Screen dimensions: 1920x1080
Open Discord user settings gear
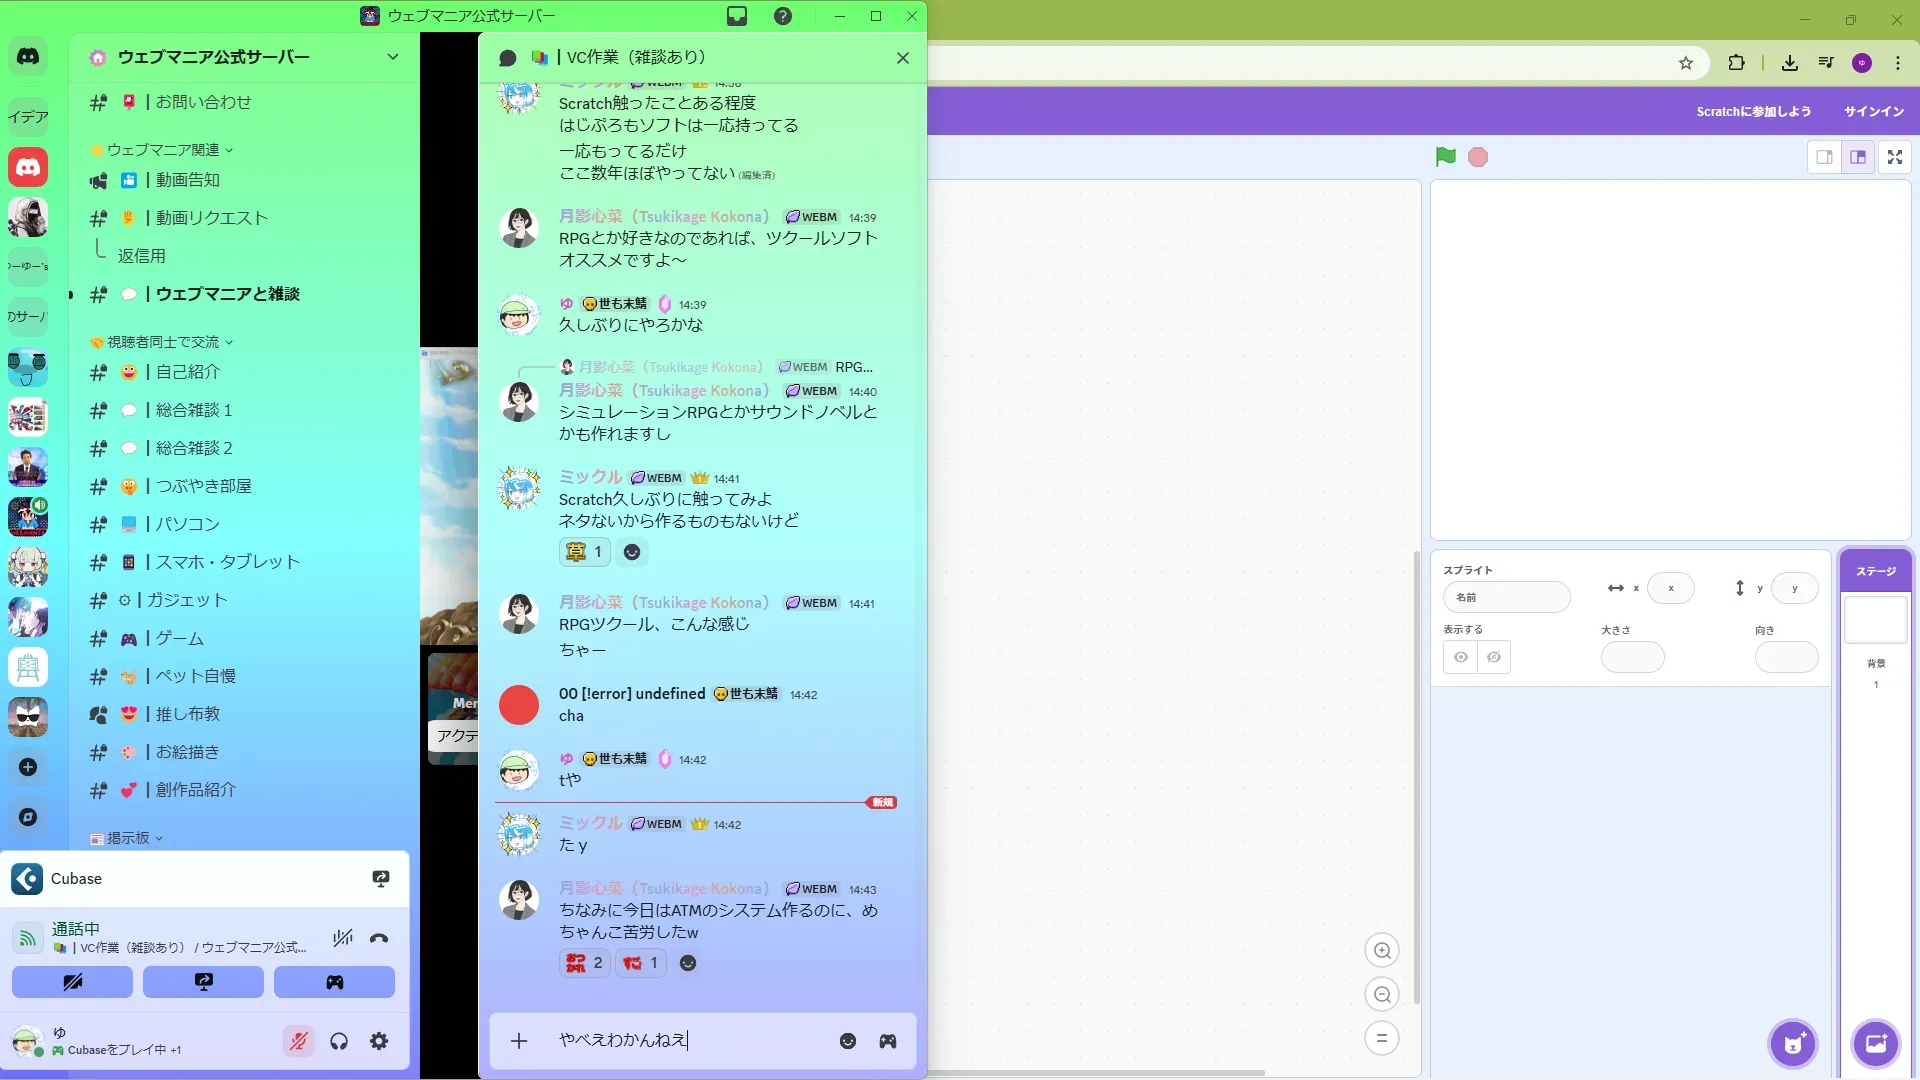[379, 1041]
